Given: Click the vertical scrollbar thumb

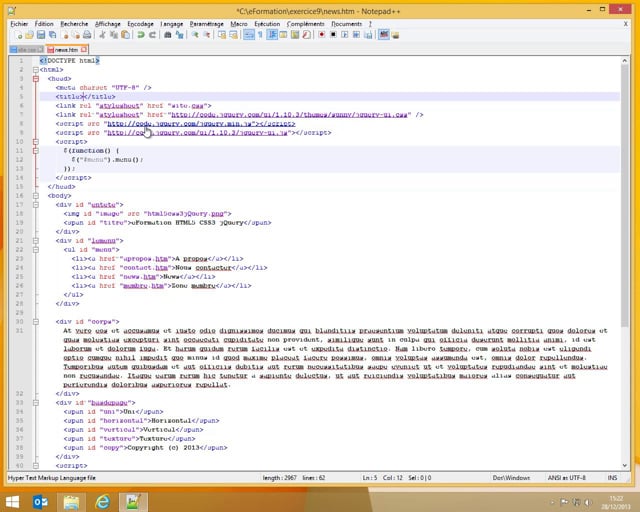Looking at the screenshot, I should [624, 195].
